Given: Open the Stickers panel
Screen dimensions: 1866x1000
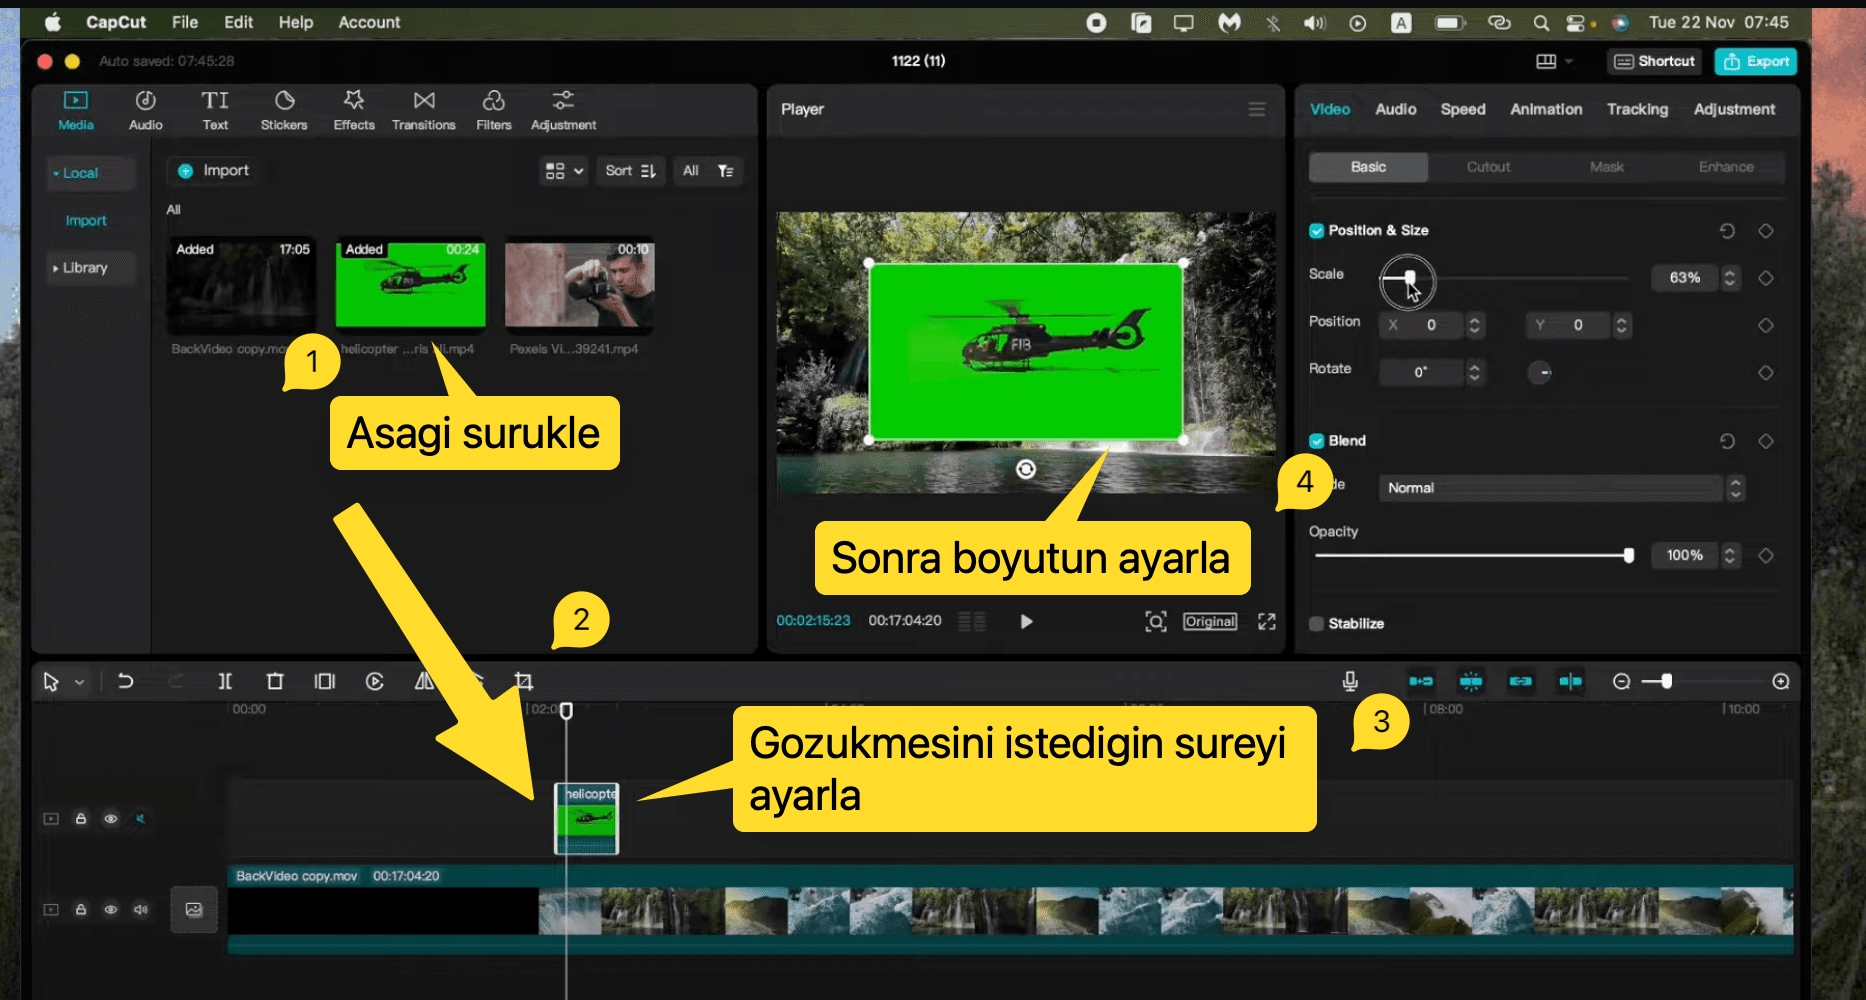Looking at the screenshot, I should (284, 110).
